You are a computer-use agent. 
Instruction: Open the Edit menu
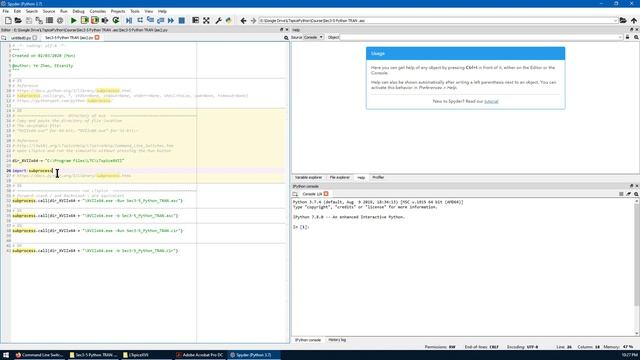[17, 11]
